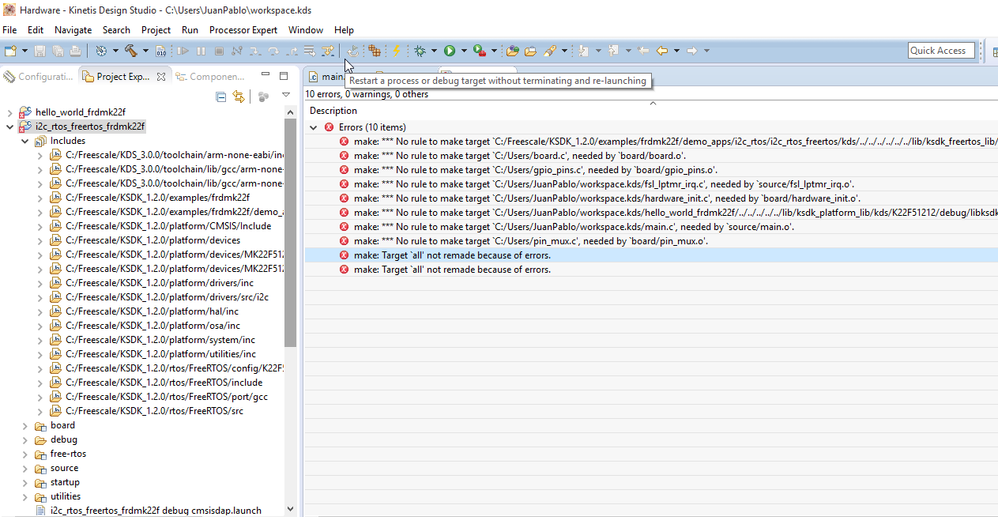Switch to Componen... tab

[211, 76]
